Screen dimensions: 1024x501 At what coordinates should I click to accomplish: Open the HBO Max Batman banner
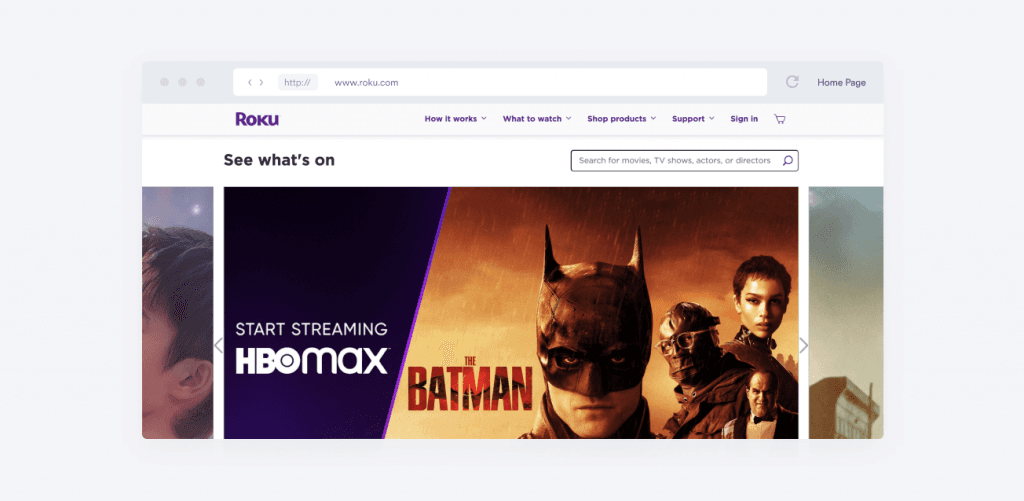[511, 313]
